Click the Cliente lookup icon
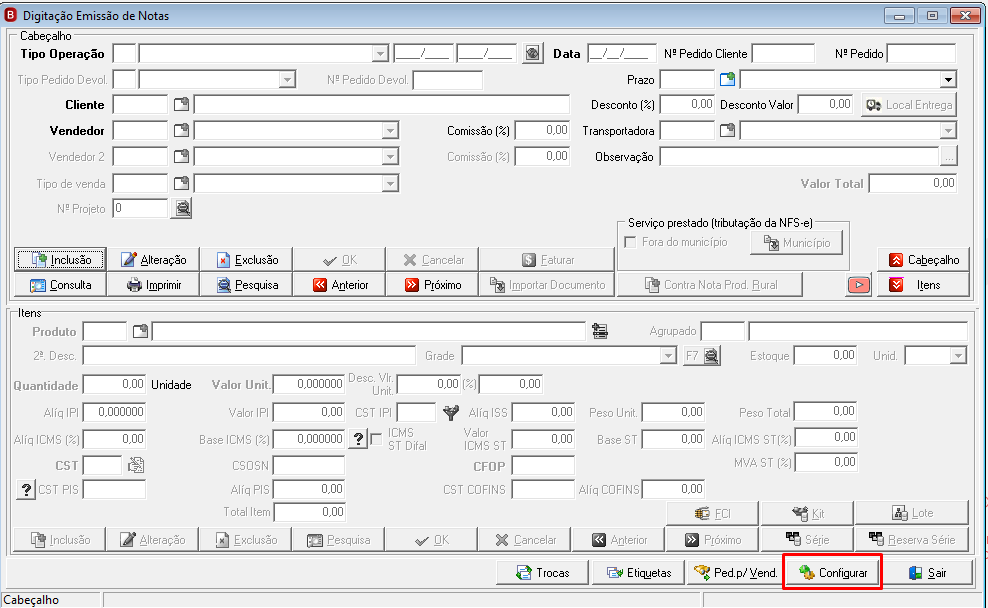The height and width of the screenshot is (608, 988). coord(181,105)
